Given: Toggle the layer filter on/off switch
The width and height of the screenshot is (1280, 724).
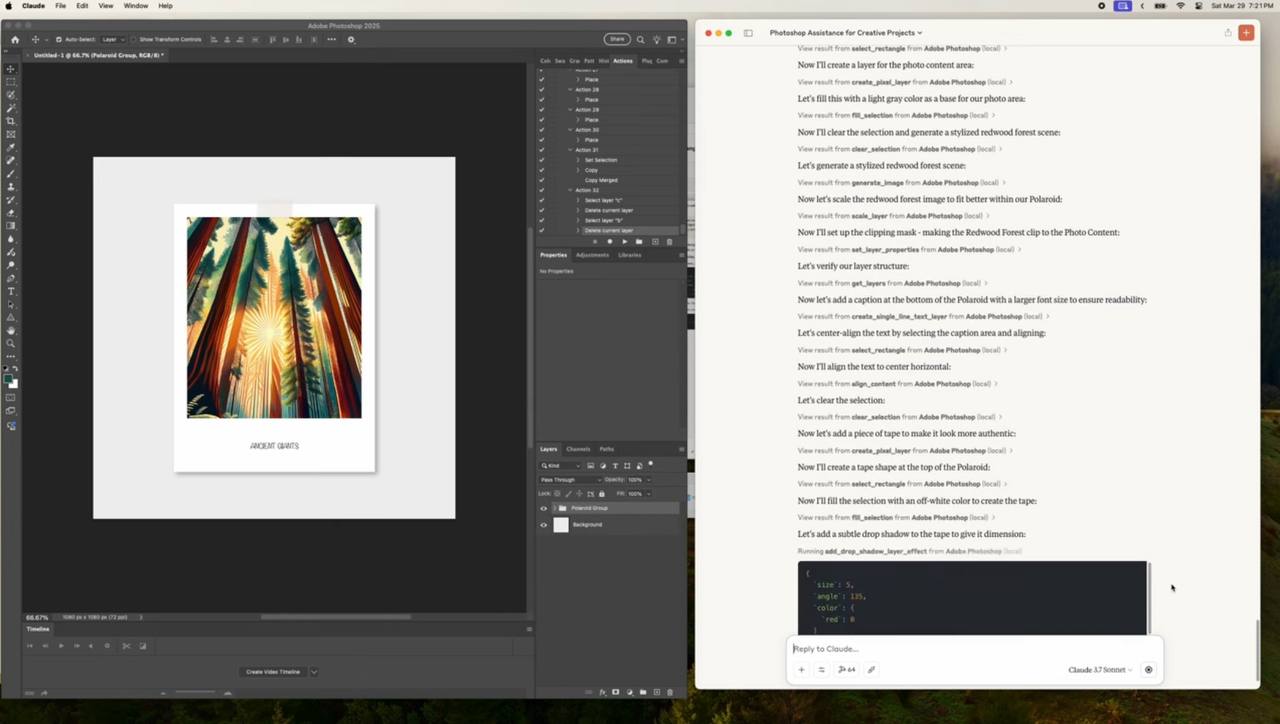Looking at the screenshot, I should pos(650,464).
